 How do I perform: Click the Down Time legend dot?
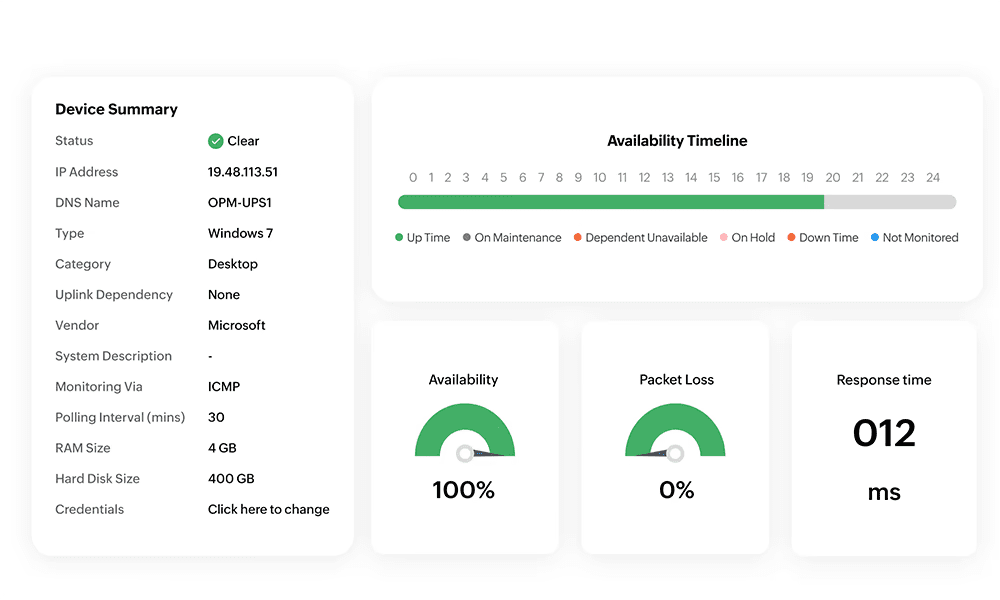click(791, 238)
